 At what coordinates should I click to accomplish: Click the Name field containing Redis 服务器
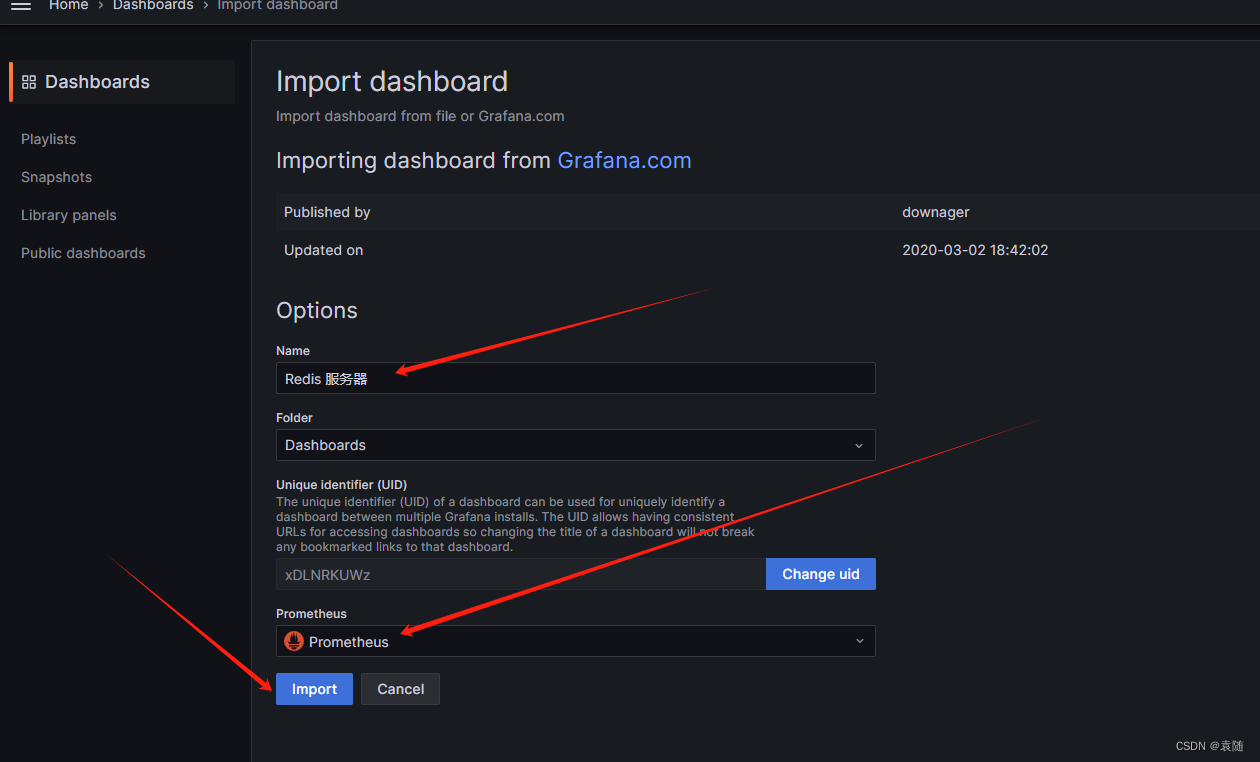point(575,378)
